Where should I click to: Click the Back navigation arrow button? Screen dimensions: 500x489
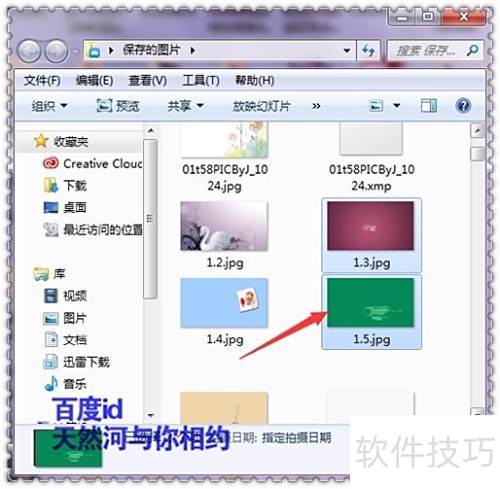point(29,51)
